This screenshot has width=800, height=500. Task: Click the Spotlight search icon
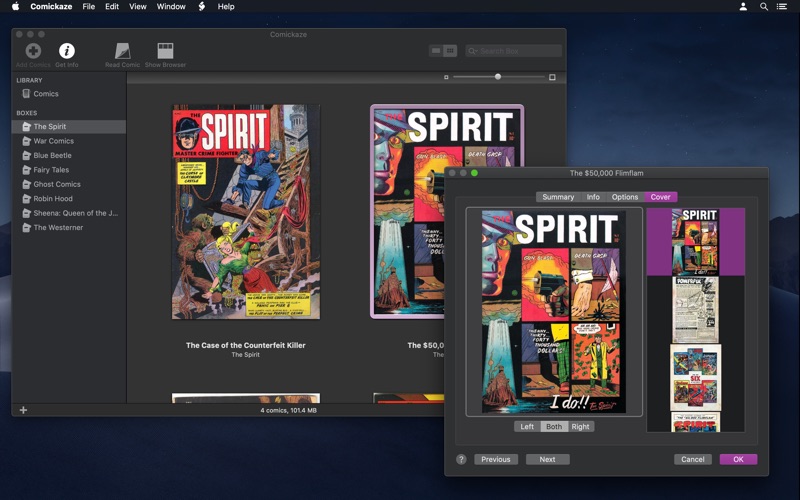(x=764, y=7)
